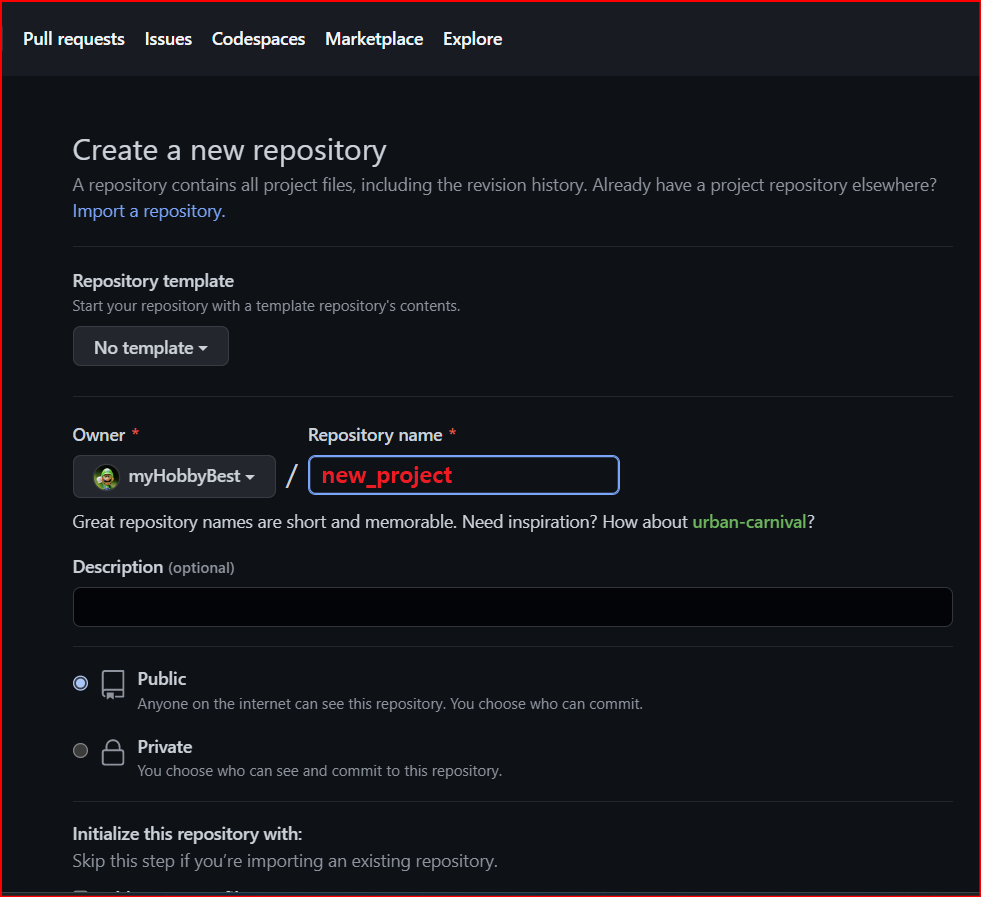Open Codespaces from the navigation bar
The image size is (981, 897).
pos(258,39)
